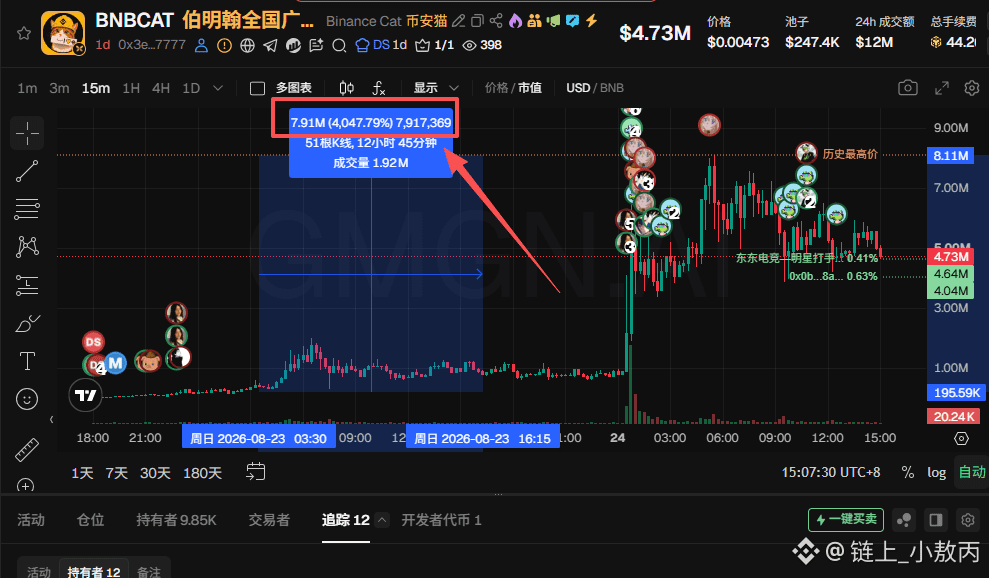Switch chart to 市值 market cap mode
Screen dimensions: 989x578
tap(530, 88)
